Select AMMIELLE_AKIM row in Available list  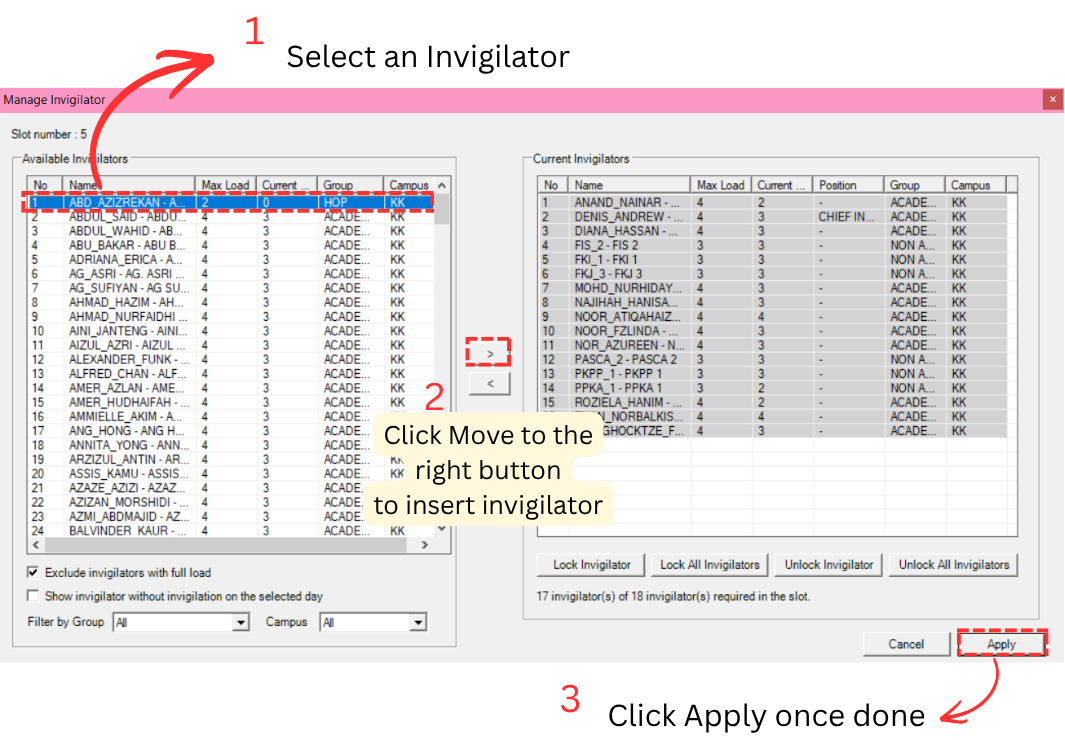(x=230, y=416)
